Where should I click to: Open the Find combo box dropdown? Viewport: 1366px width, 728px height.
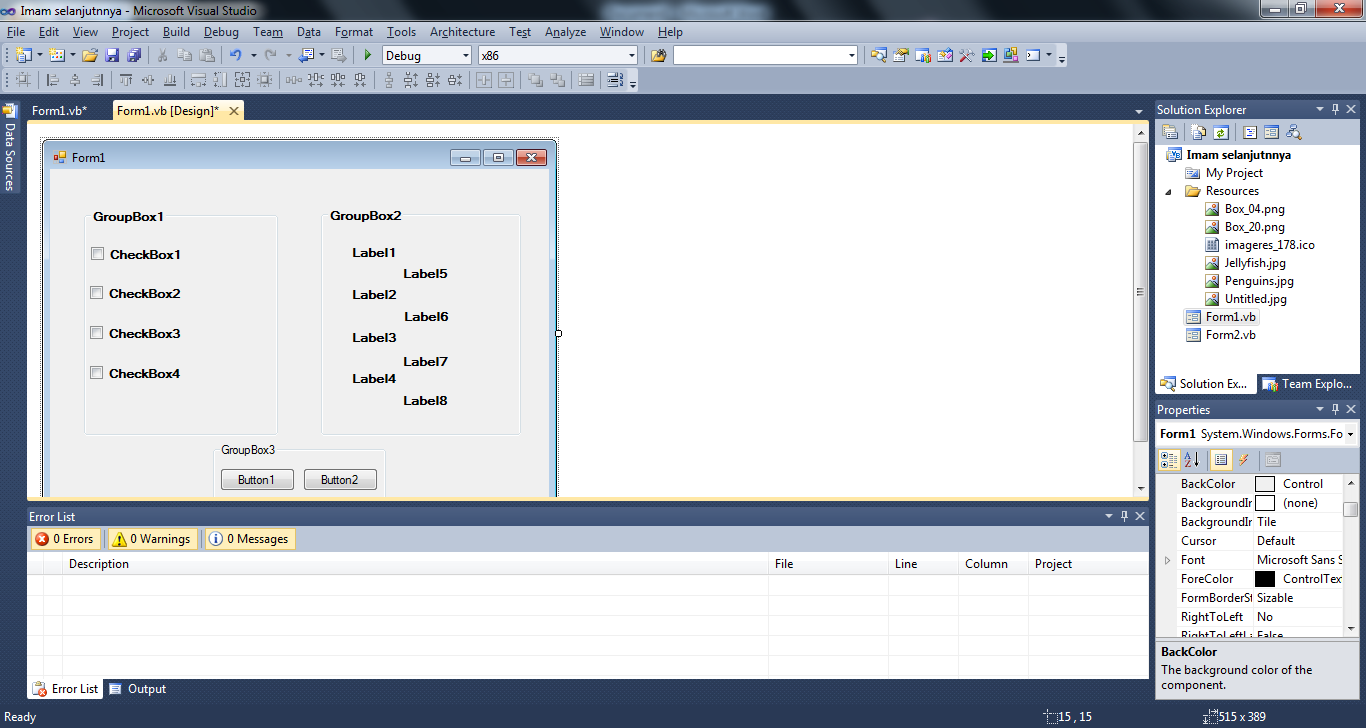(x=852, y=56)
